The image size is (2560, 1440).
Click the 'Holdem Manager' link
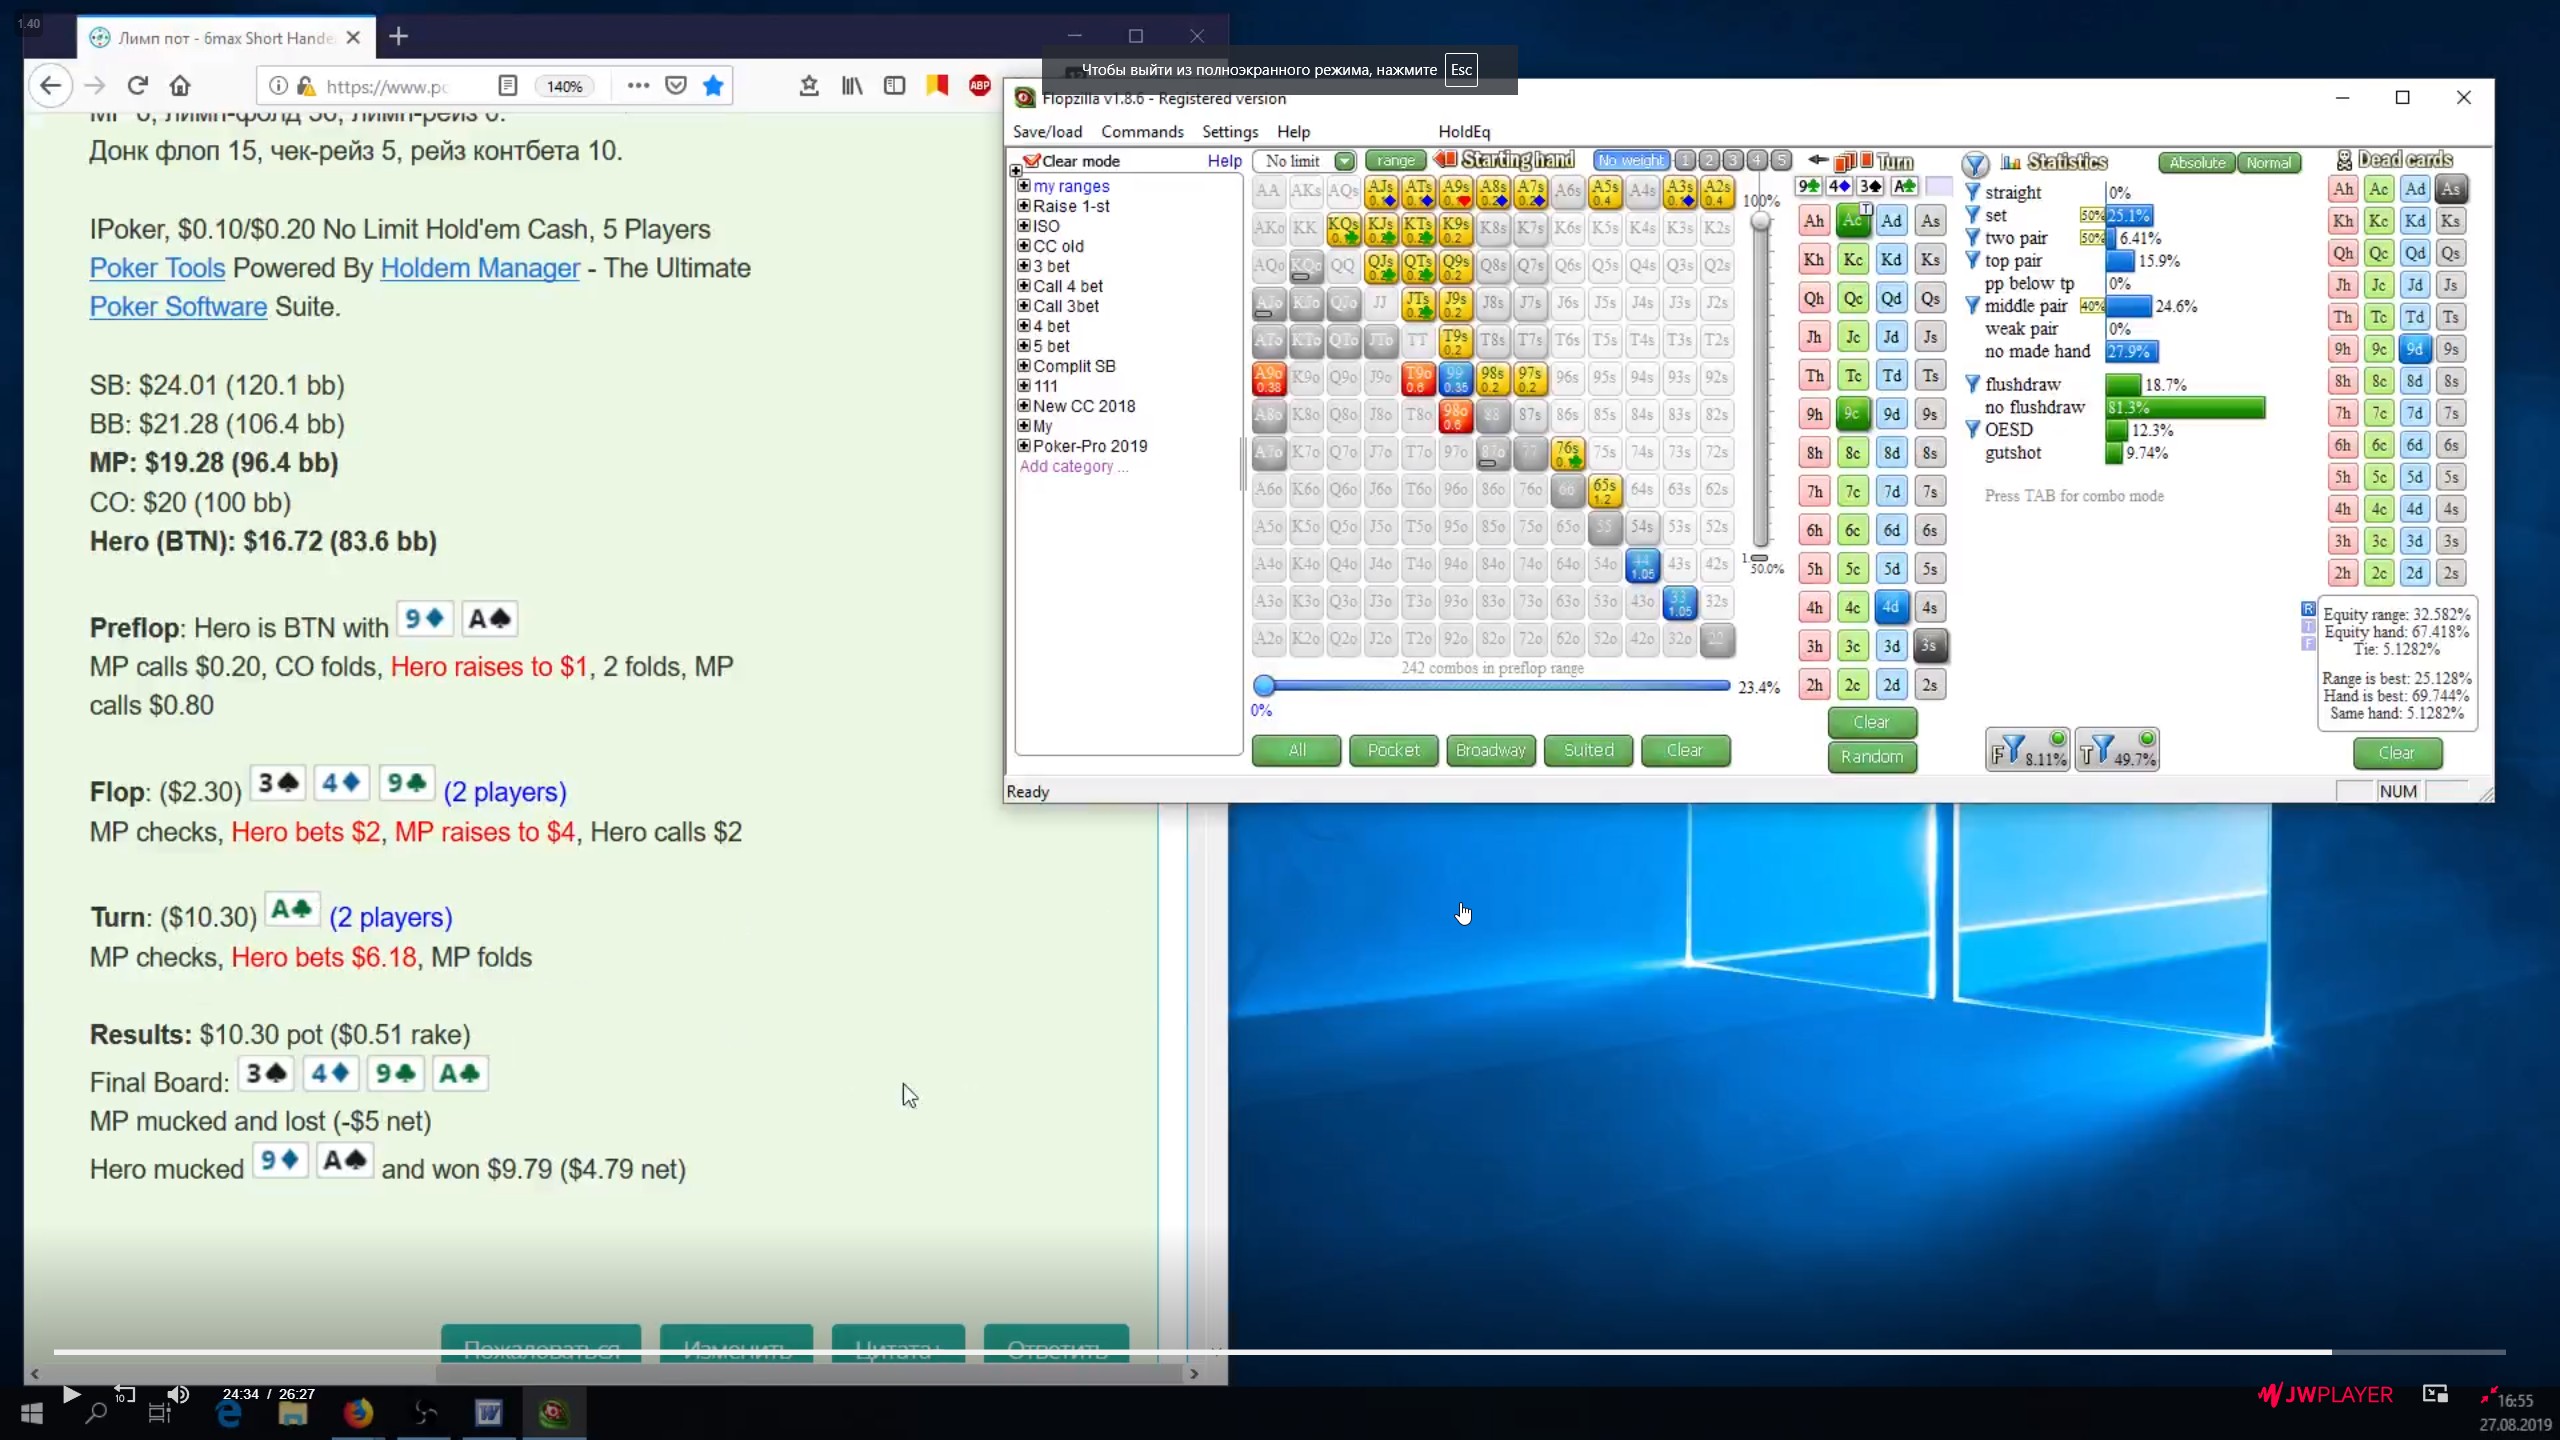click(480, 268)
